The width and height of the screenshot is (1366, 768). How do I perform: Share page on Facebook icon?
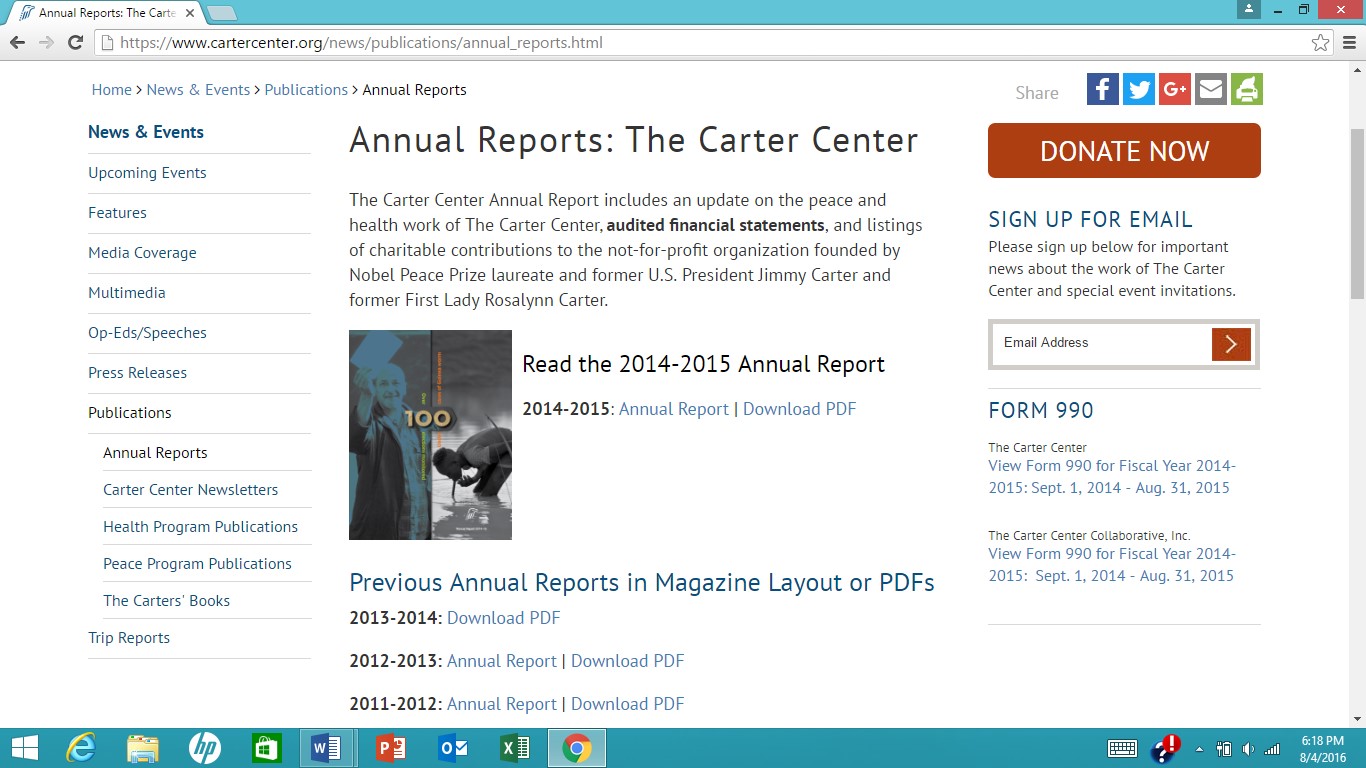(1103, 89)
